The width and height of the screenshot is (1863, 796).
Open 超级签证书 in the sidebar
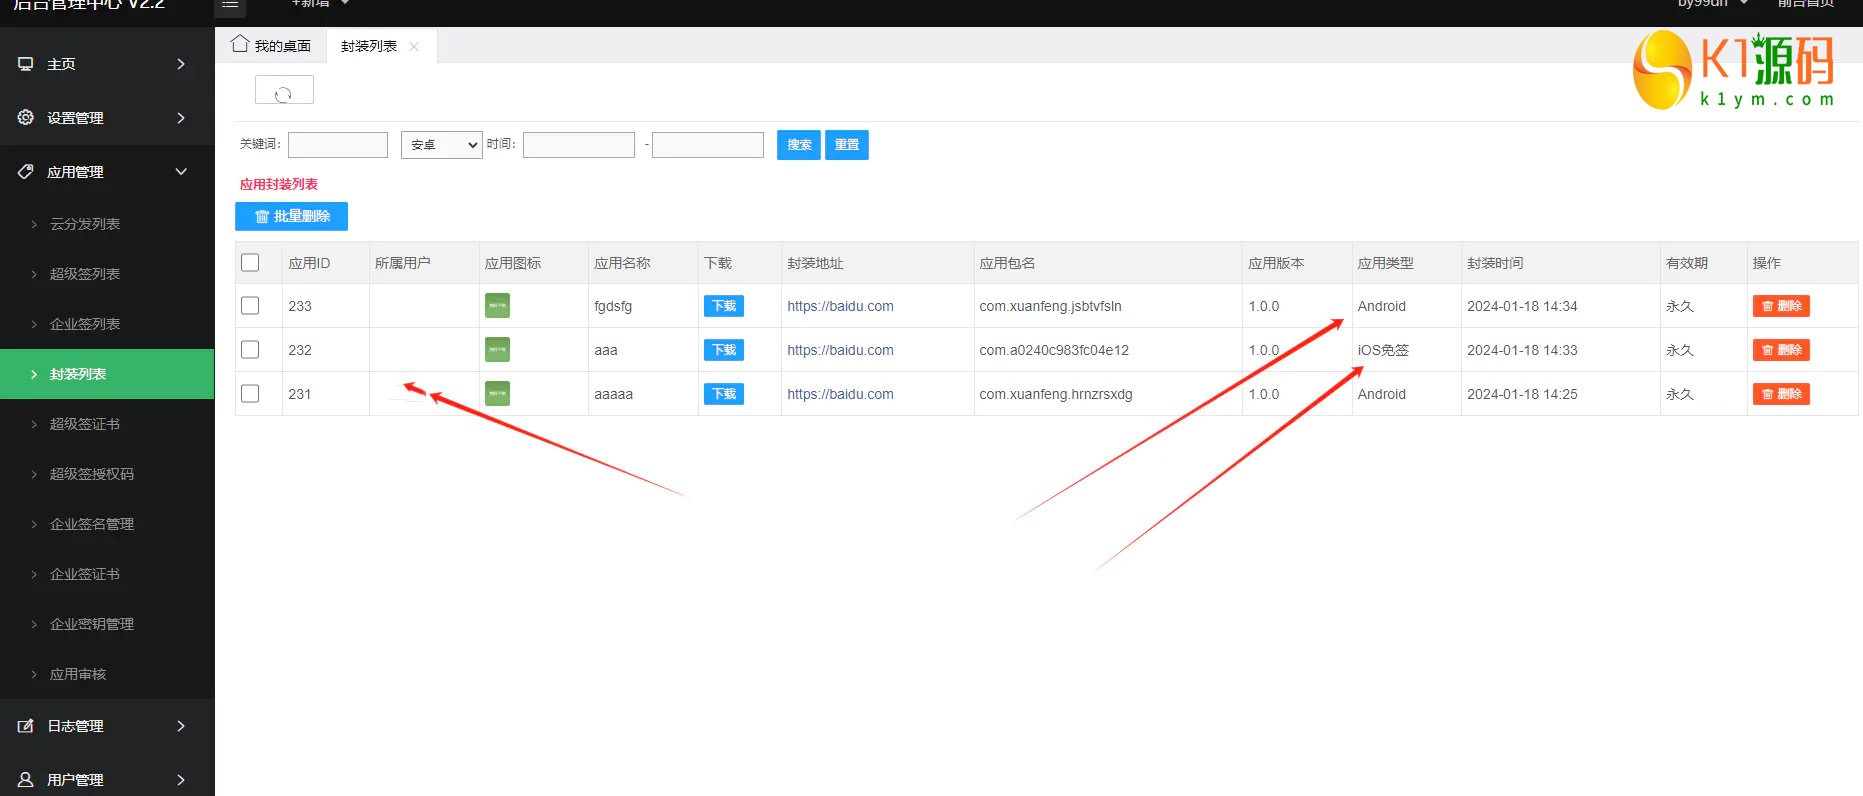(107, 424)
